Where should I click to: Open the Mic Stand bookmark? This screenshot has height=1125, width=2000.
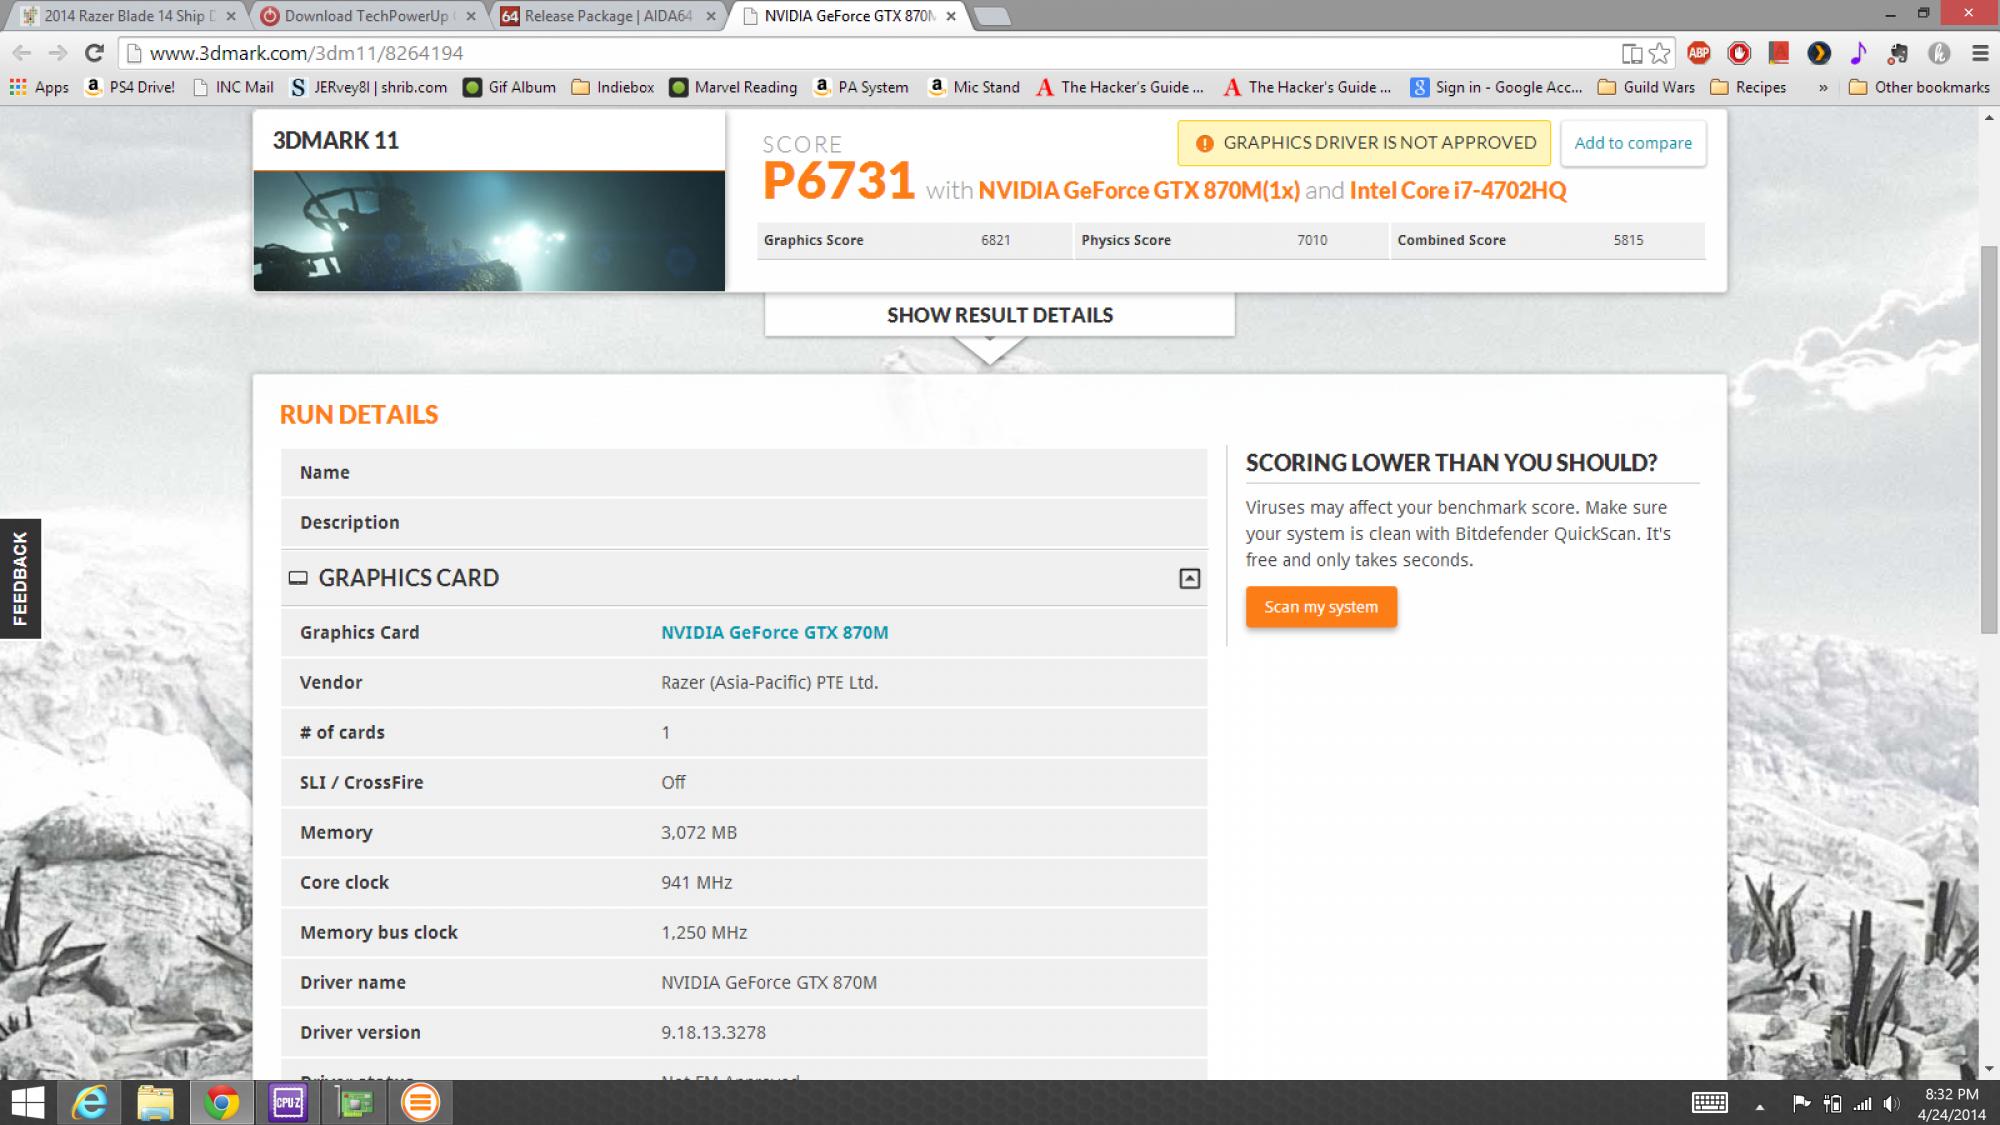(974, 87)
